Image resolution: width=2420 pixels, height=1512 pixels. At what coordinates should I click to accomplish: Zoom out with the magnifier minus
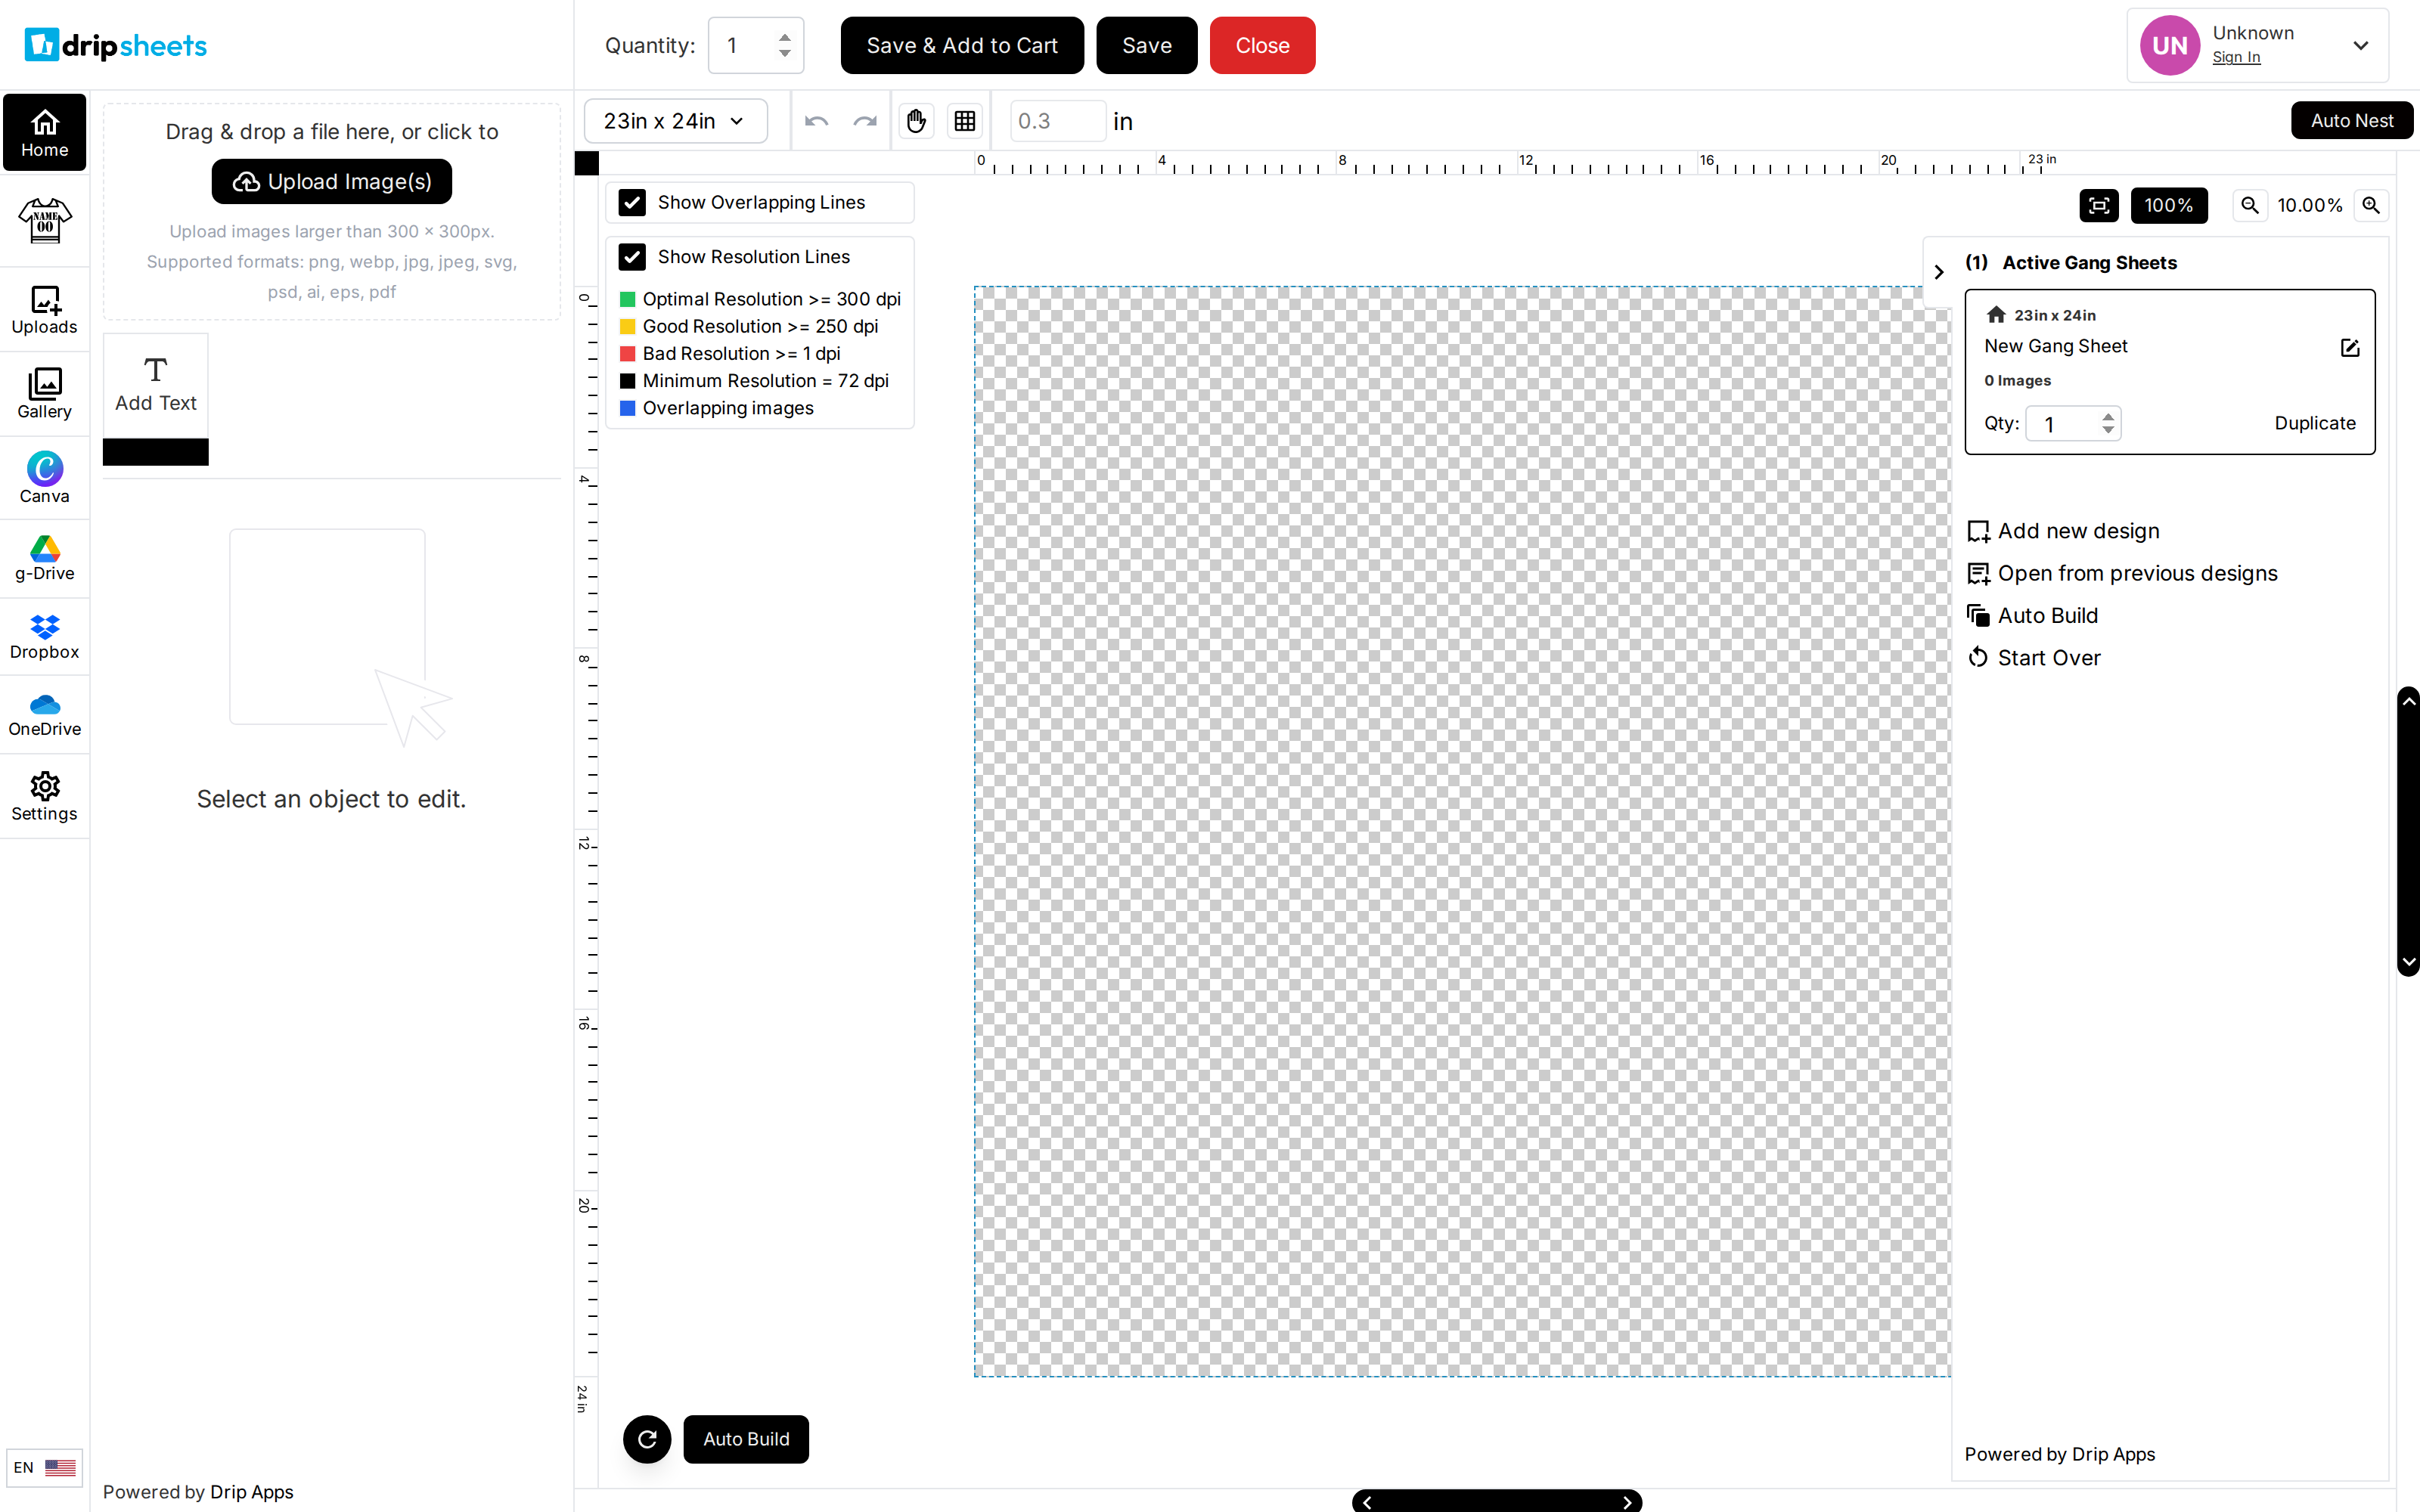[x=2250, y=205]
